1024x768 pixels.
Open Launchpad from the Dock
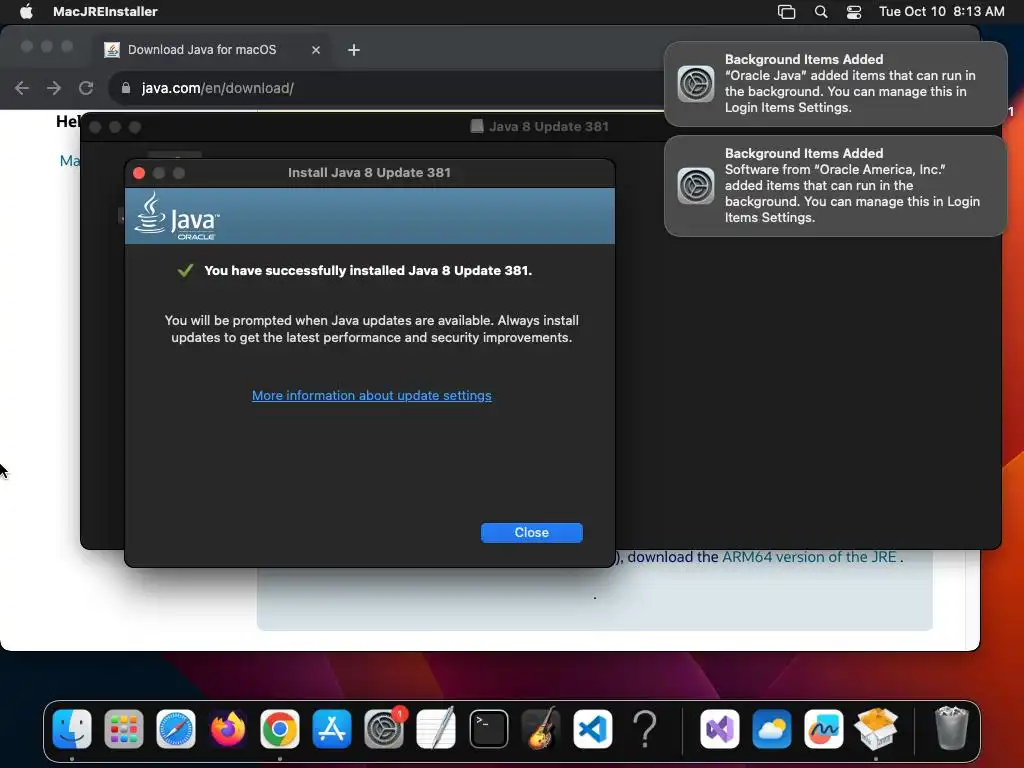[x=123, y=729]
